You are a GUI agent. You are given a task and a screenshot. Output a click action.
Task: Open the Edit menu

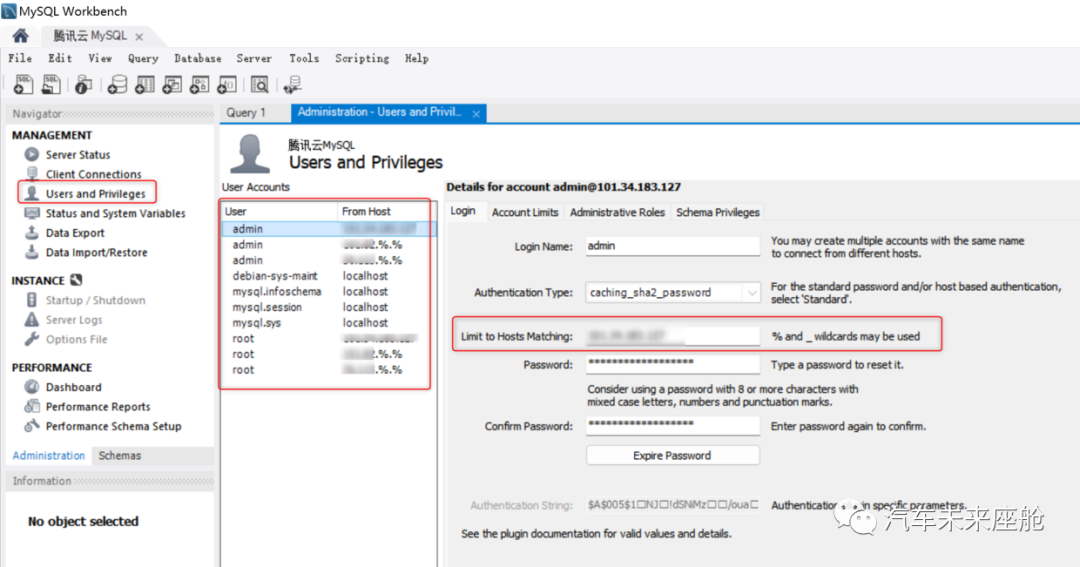(60, 59)
